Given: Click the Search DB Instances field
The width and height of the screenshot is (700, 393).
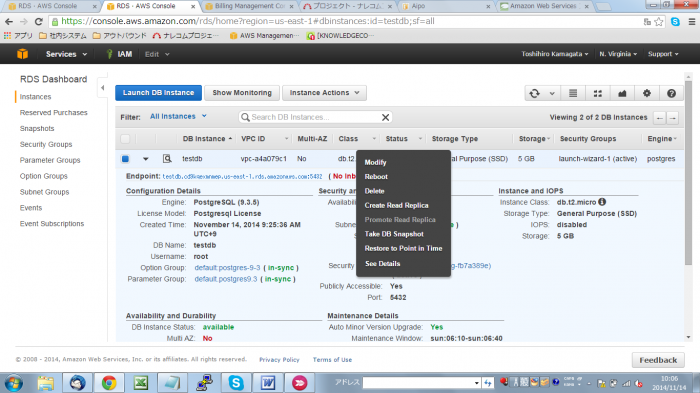Looking at the screenshot, I should (x=315, y=117).
